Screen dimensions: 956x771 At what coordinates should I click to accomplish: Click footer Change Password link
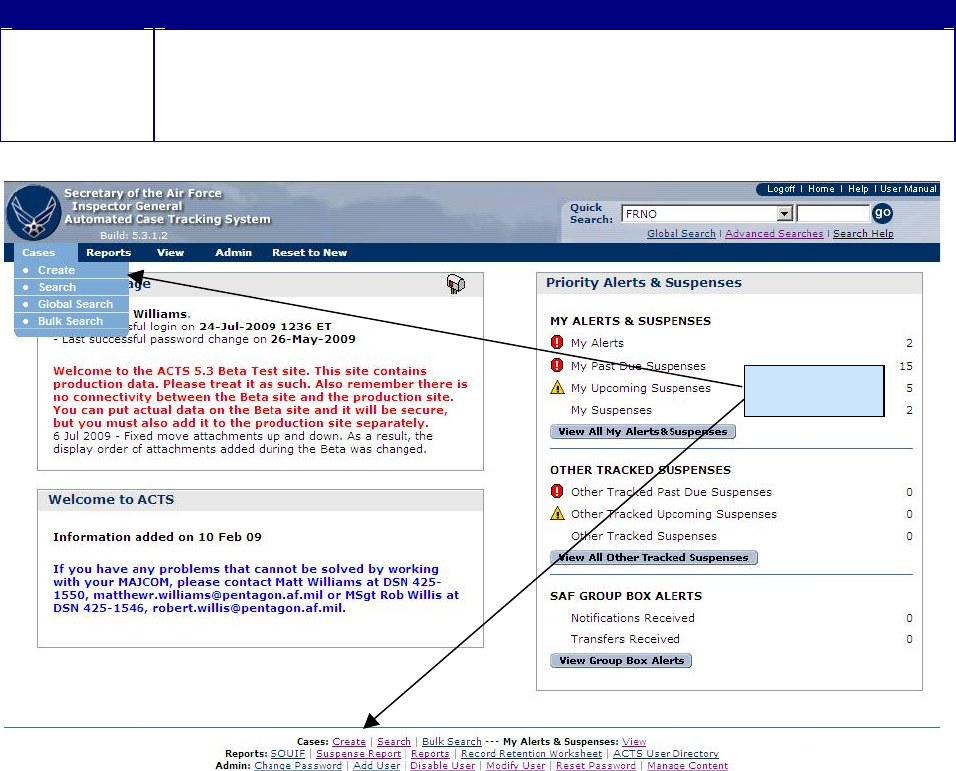pyautogui.click(x=298, y=766)
